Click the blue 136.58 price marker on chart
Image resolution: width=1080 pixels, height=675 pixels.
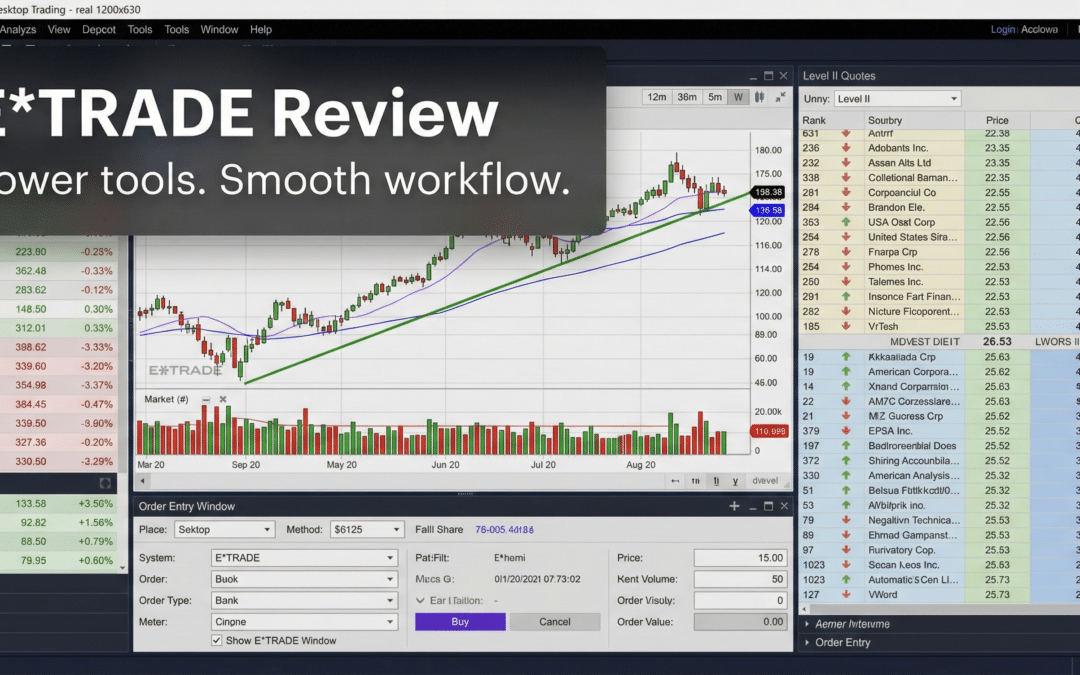[x=768, y=210]
